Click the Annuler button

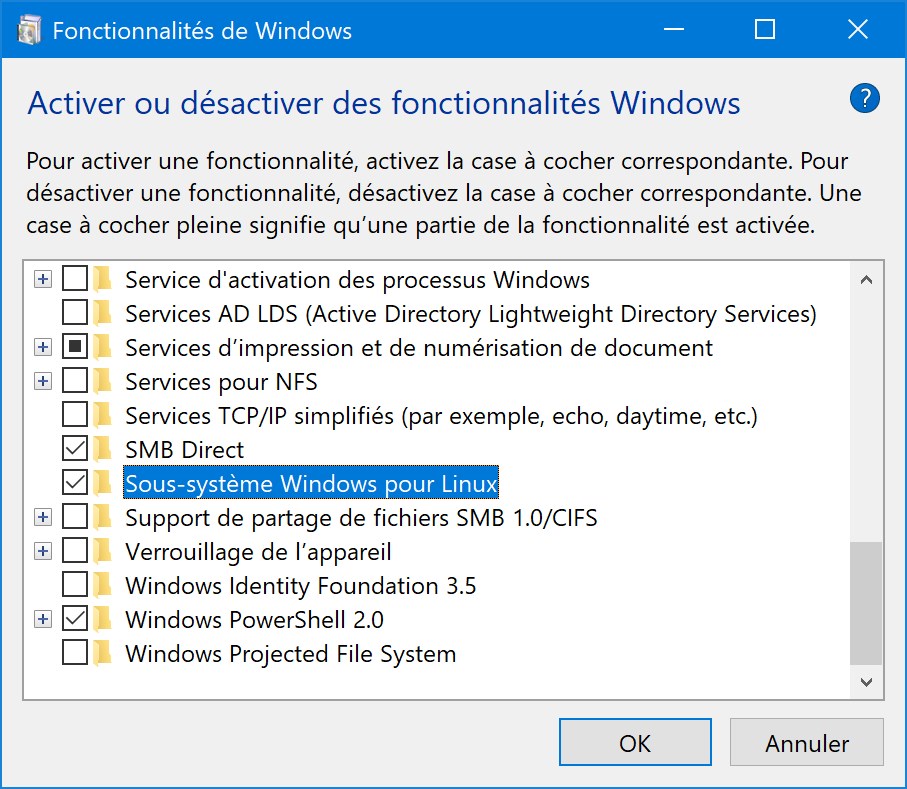pos(807,743)
